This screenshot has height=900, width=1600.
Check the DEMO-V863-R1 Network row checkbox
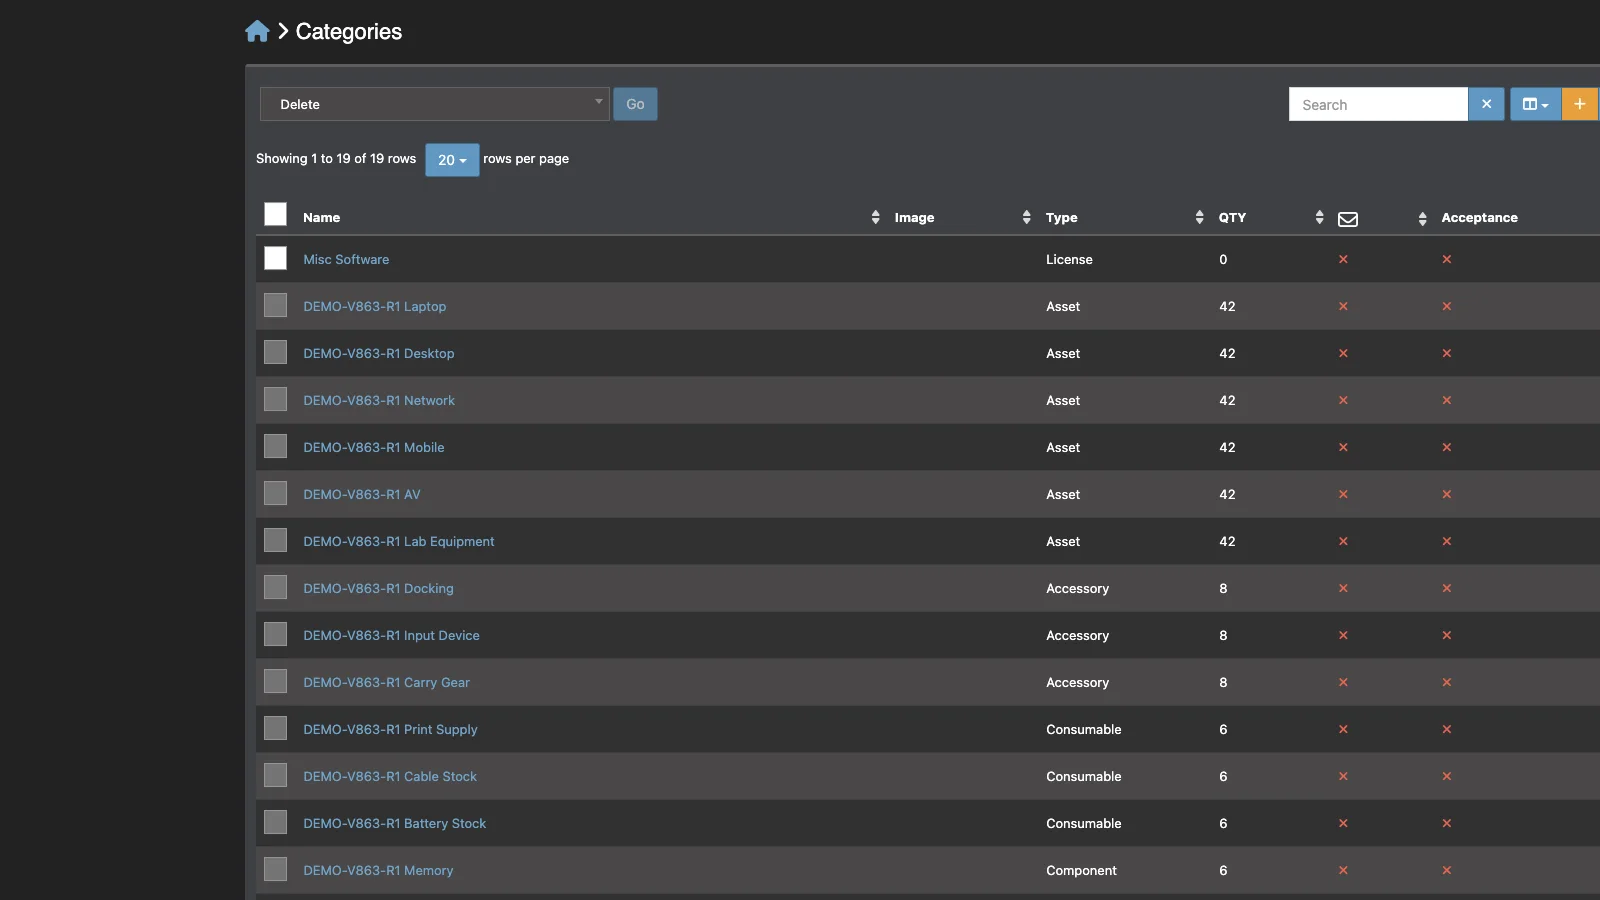point(275,399)
